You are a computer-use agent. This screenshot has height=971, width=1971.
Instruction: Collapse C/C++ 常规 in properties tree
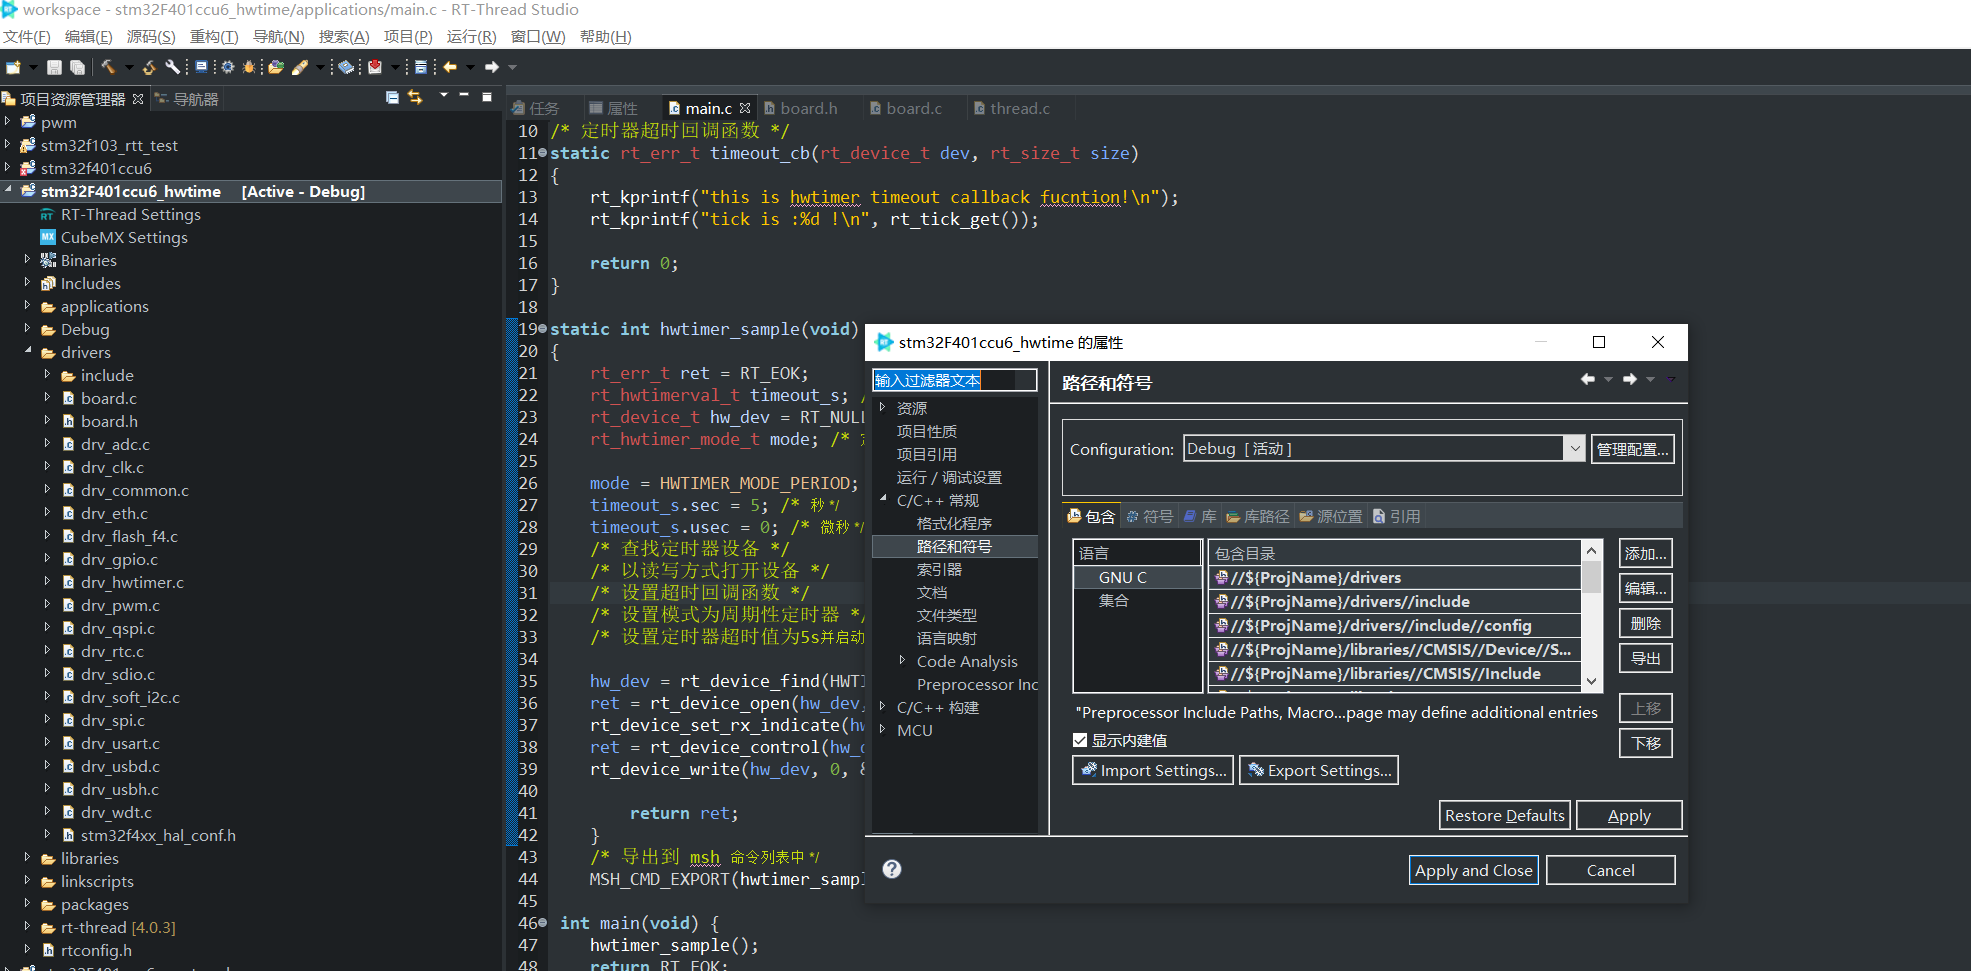pyautogui.click(x=883, y=500)
